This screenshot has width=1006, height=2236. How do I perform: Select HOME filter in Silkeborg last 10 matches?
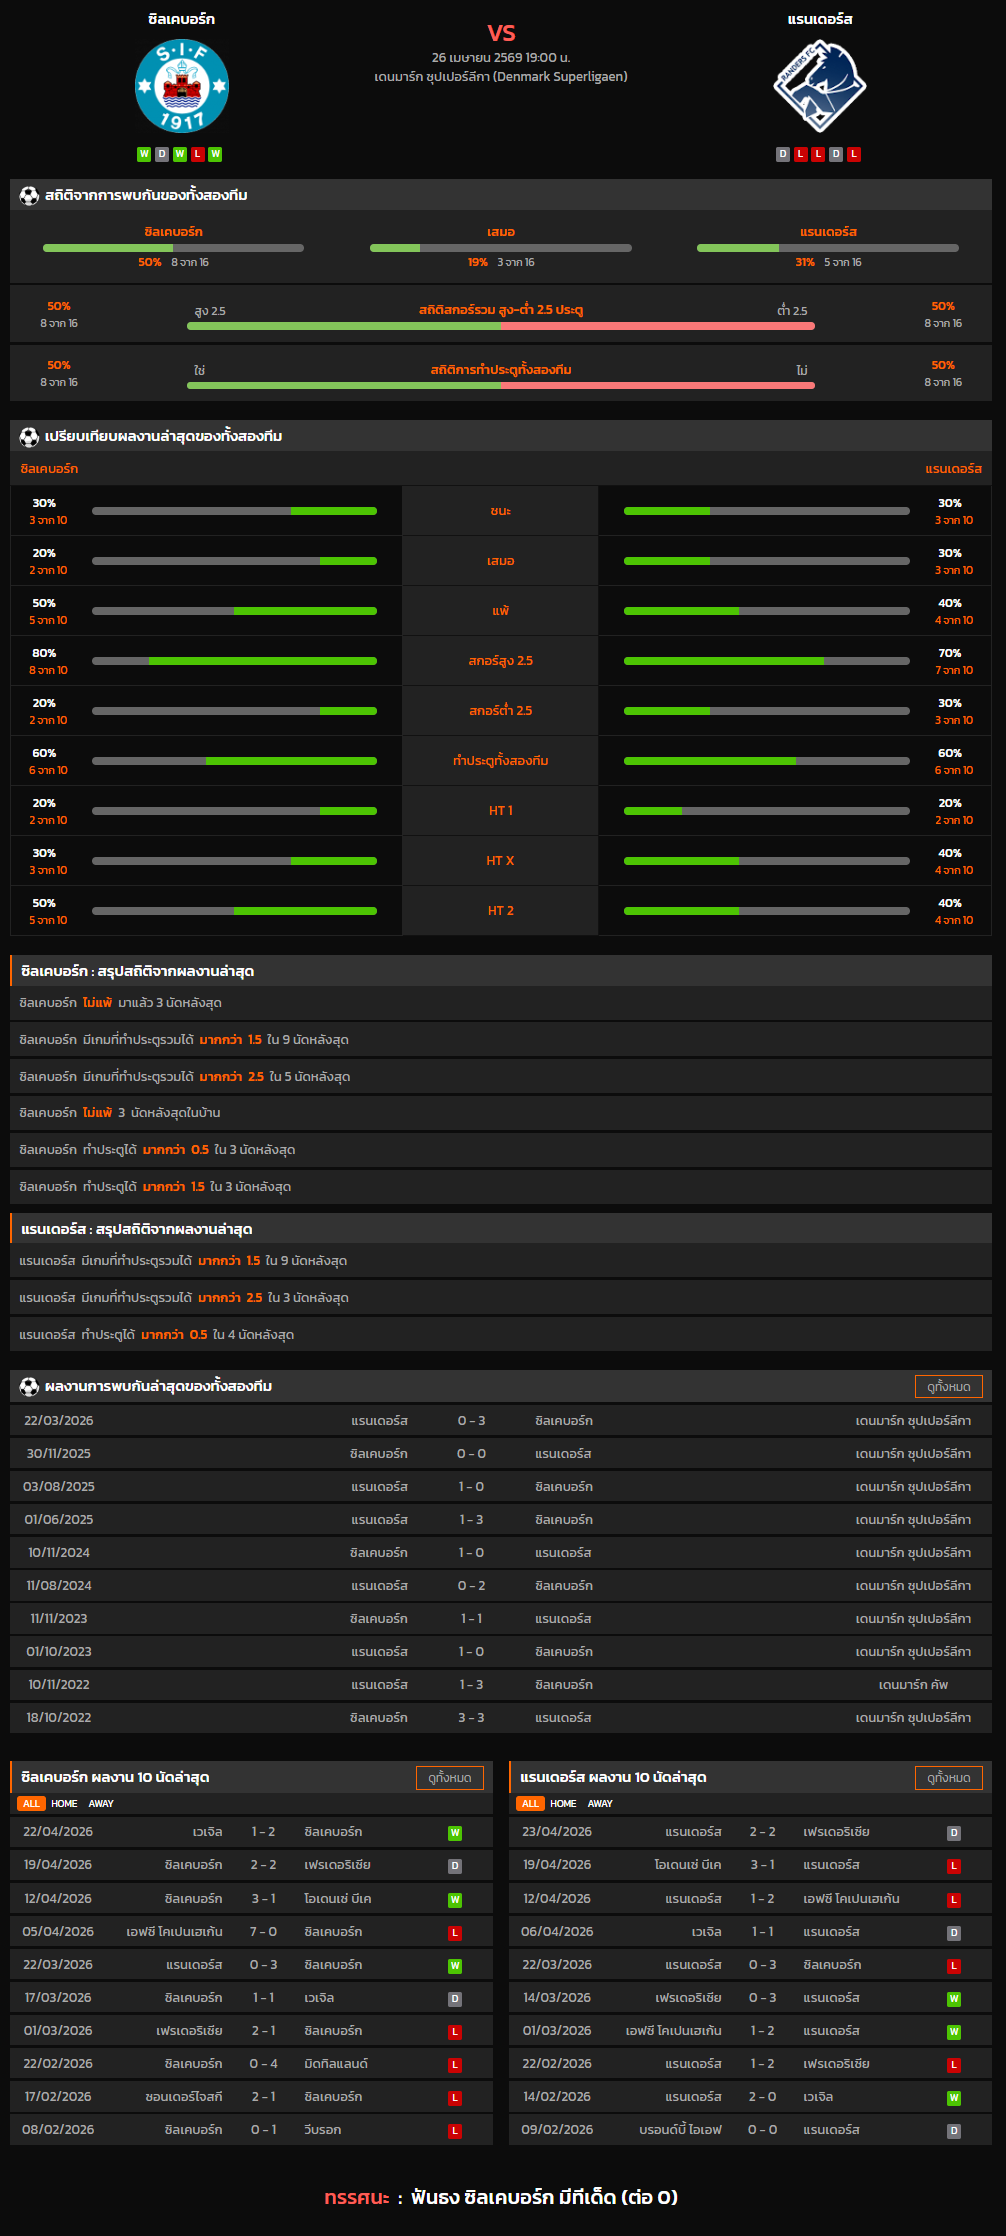[x=64, y=1804]
